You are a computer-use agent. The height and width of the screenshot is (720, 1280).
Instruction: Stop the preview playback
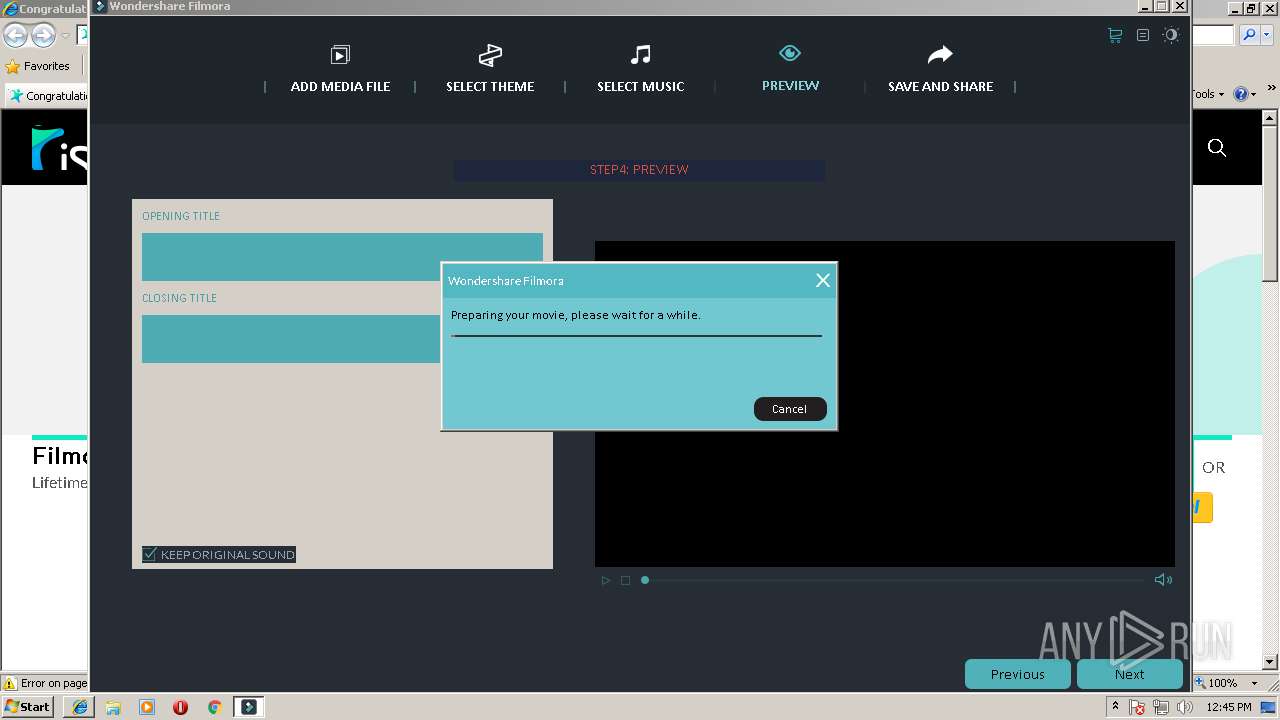[625, 580]
